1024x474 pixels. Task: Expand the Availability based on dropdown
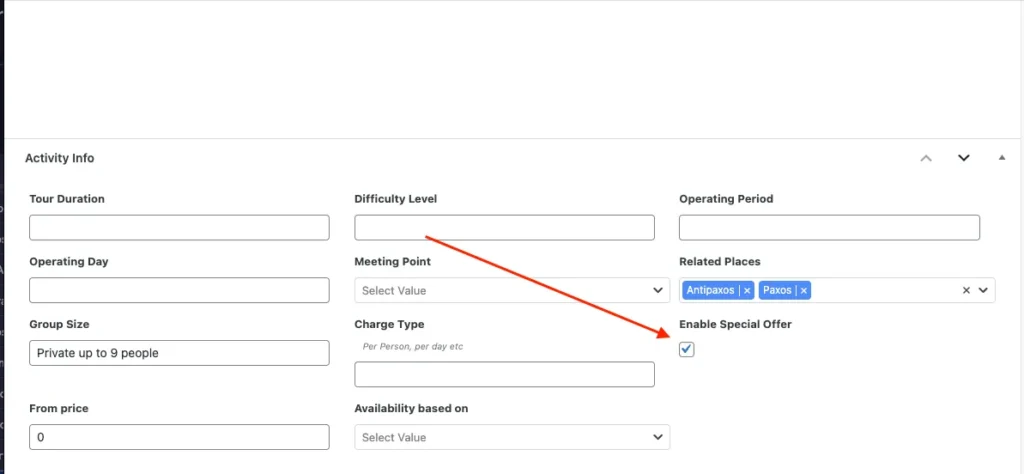pos(512,437)
